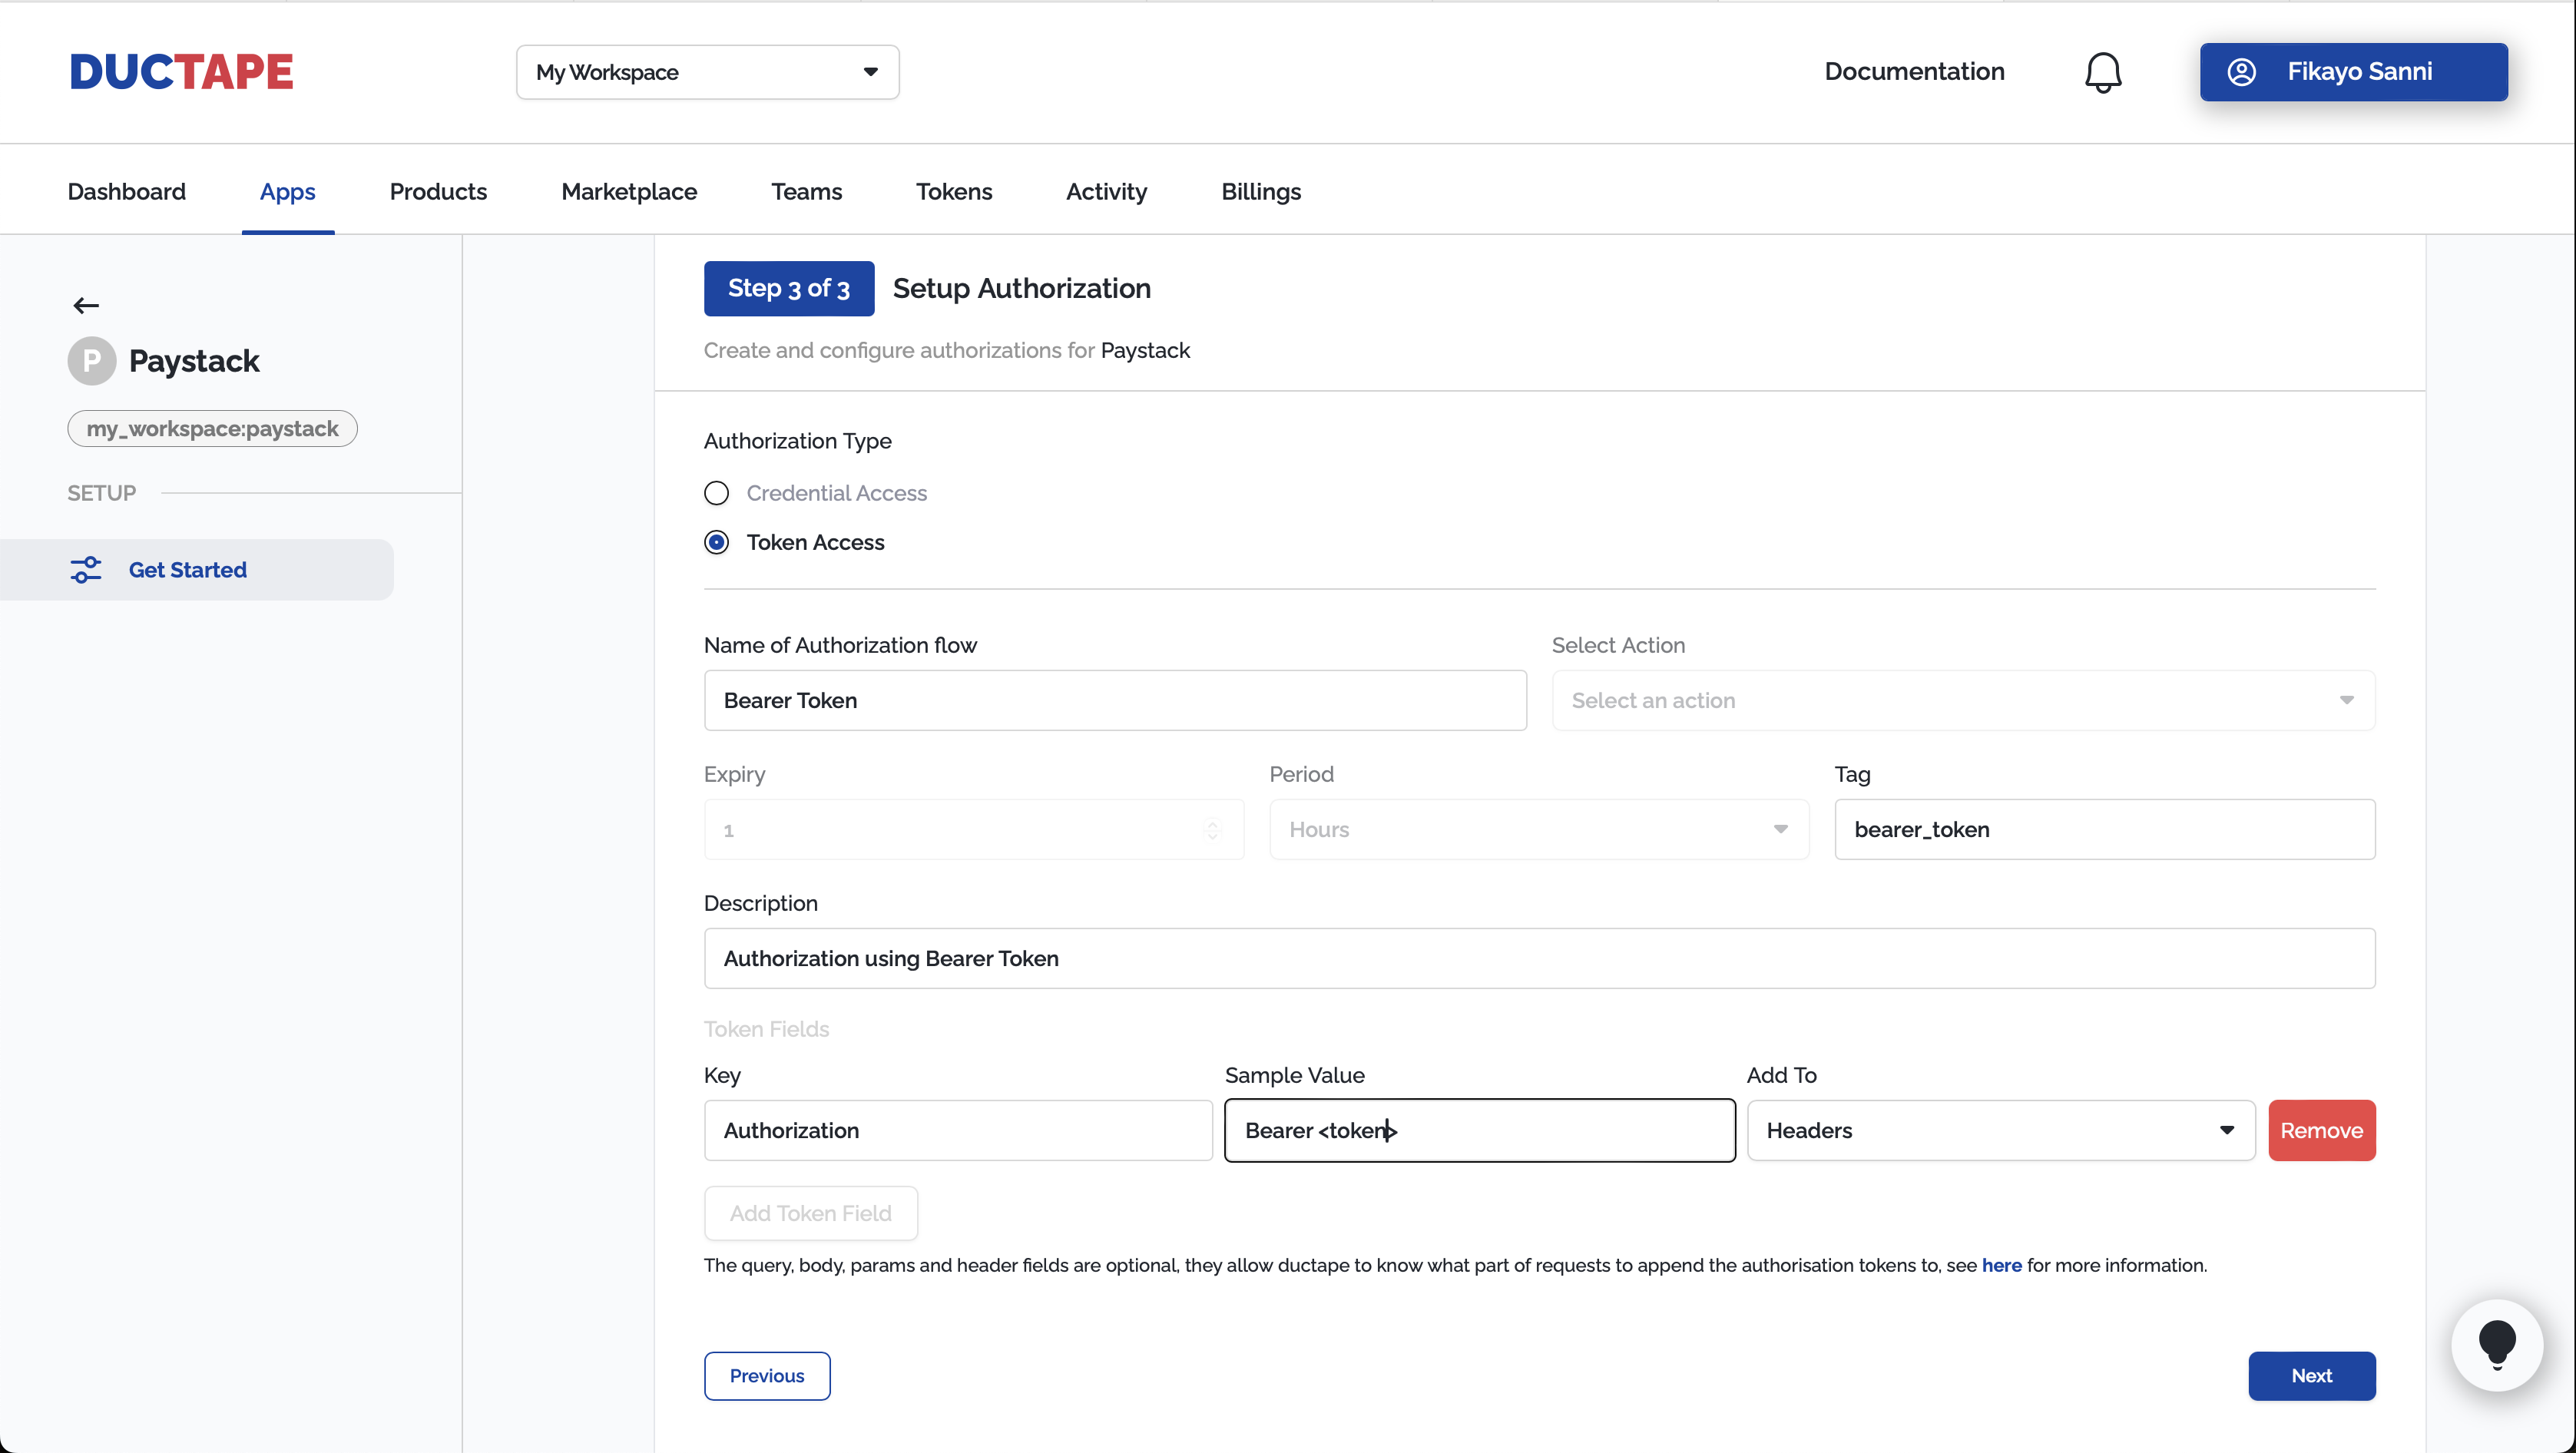Open the Activity tab
Screen dimensions: 2576x1453
(1106, 191)
